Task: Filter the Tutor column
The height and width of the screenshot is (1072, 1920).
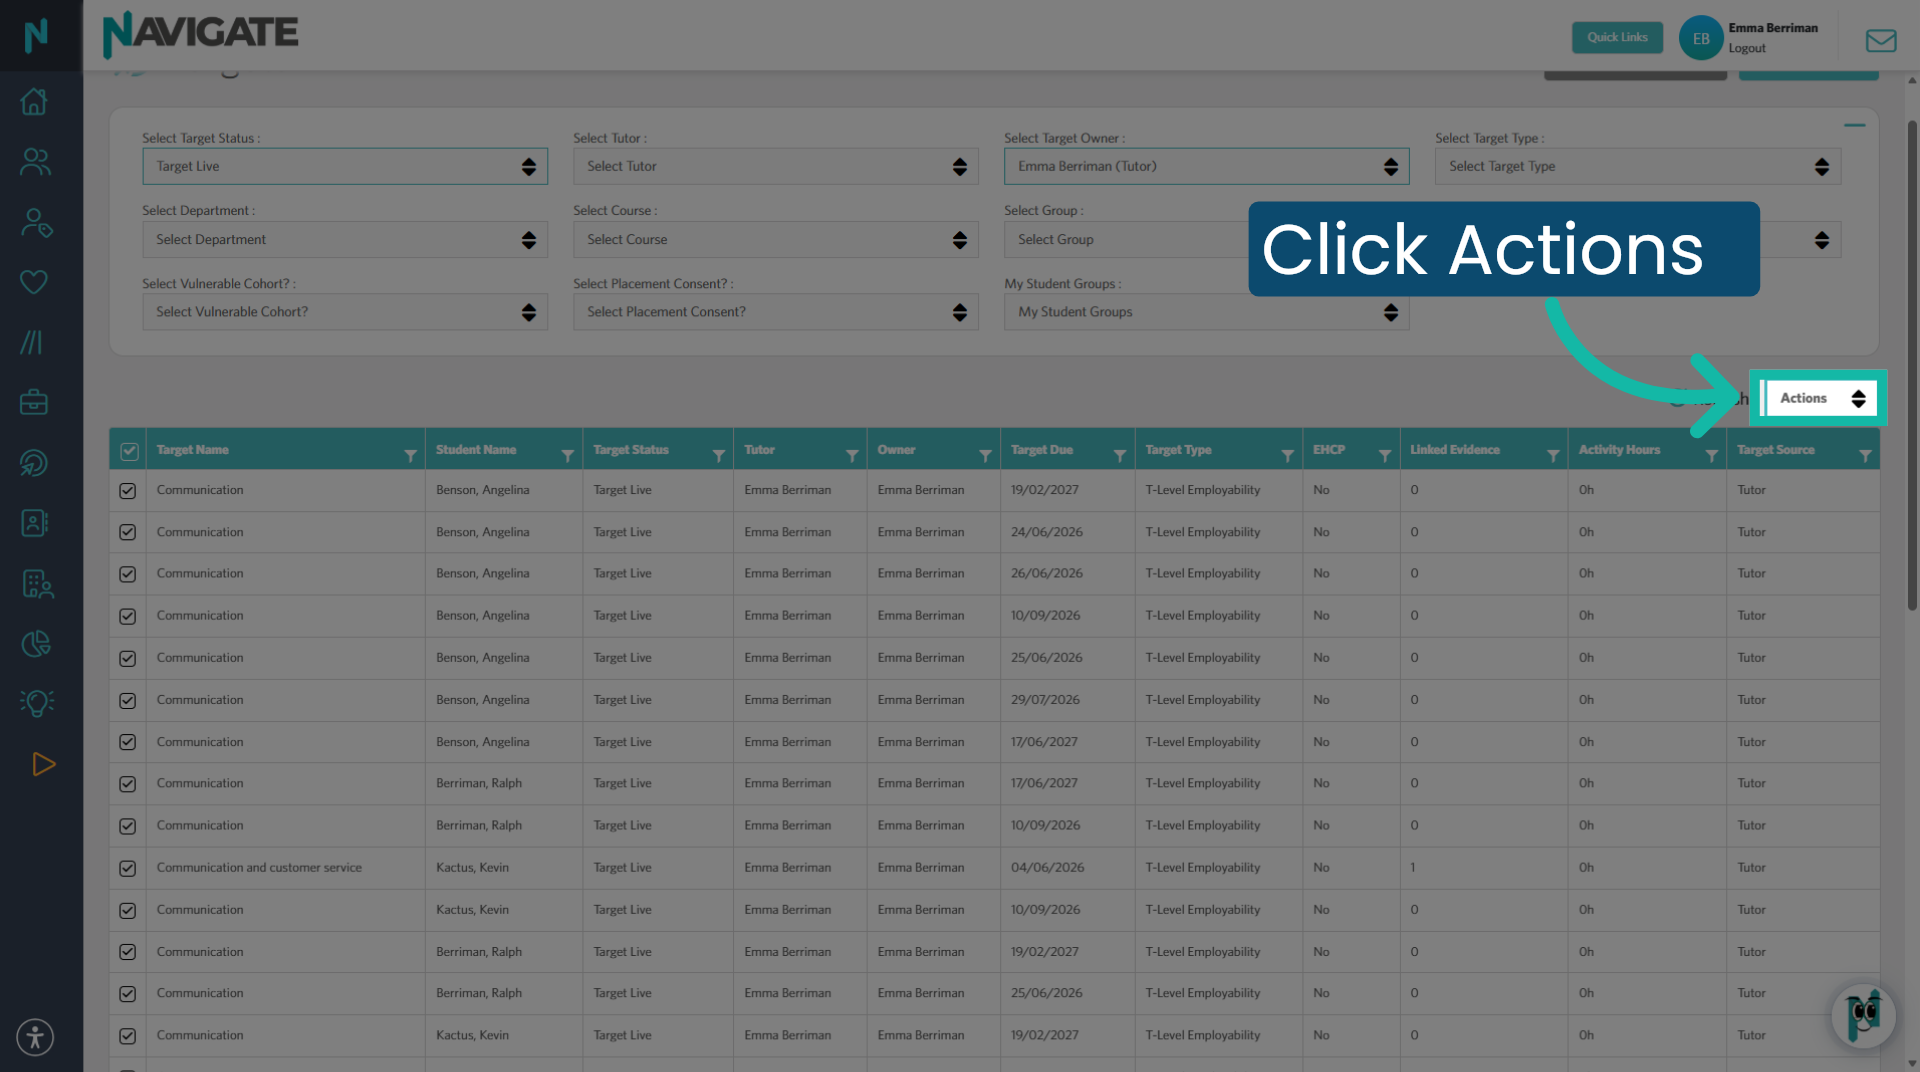Action: coord(852,456)
